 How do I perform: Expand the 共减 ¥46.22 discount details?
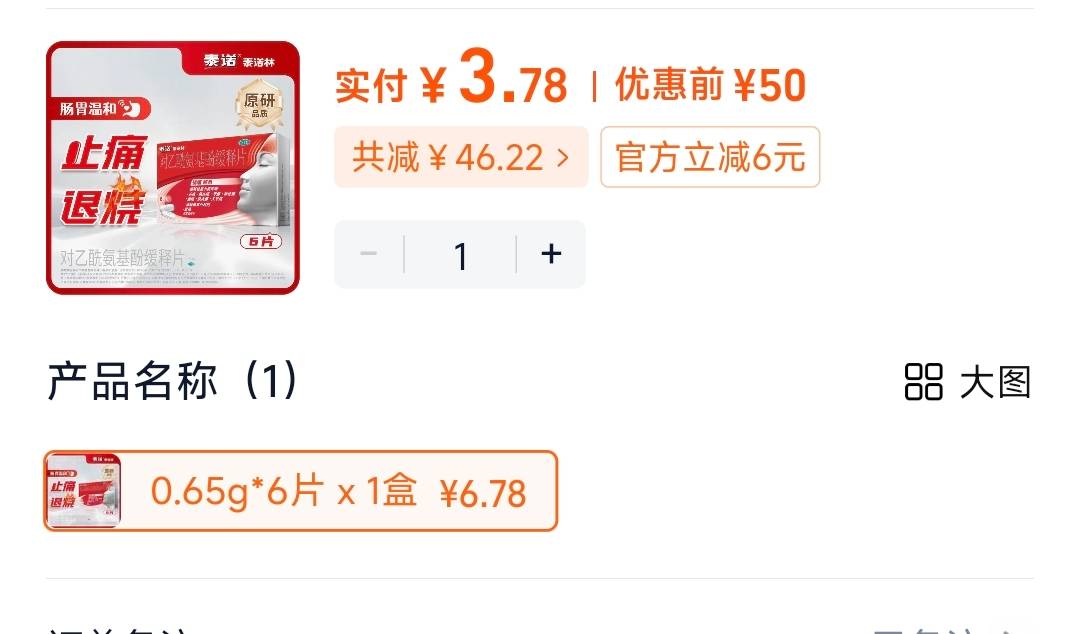click(461, 157)
